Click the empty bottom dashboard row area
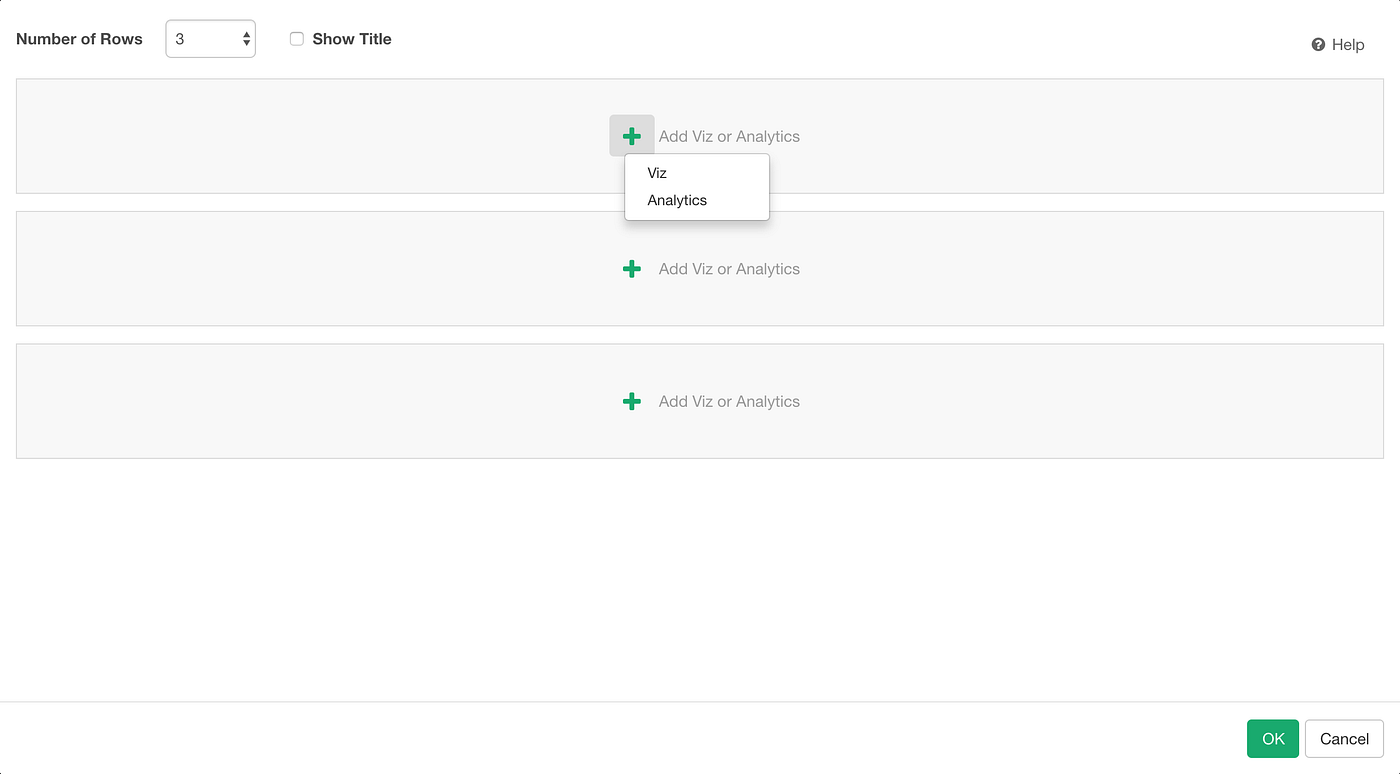This screenshot has height=774, width=1400. click(x=300, y=401)
